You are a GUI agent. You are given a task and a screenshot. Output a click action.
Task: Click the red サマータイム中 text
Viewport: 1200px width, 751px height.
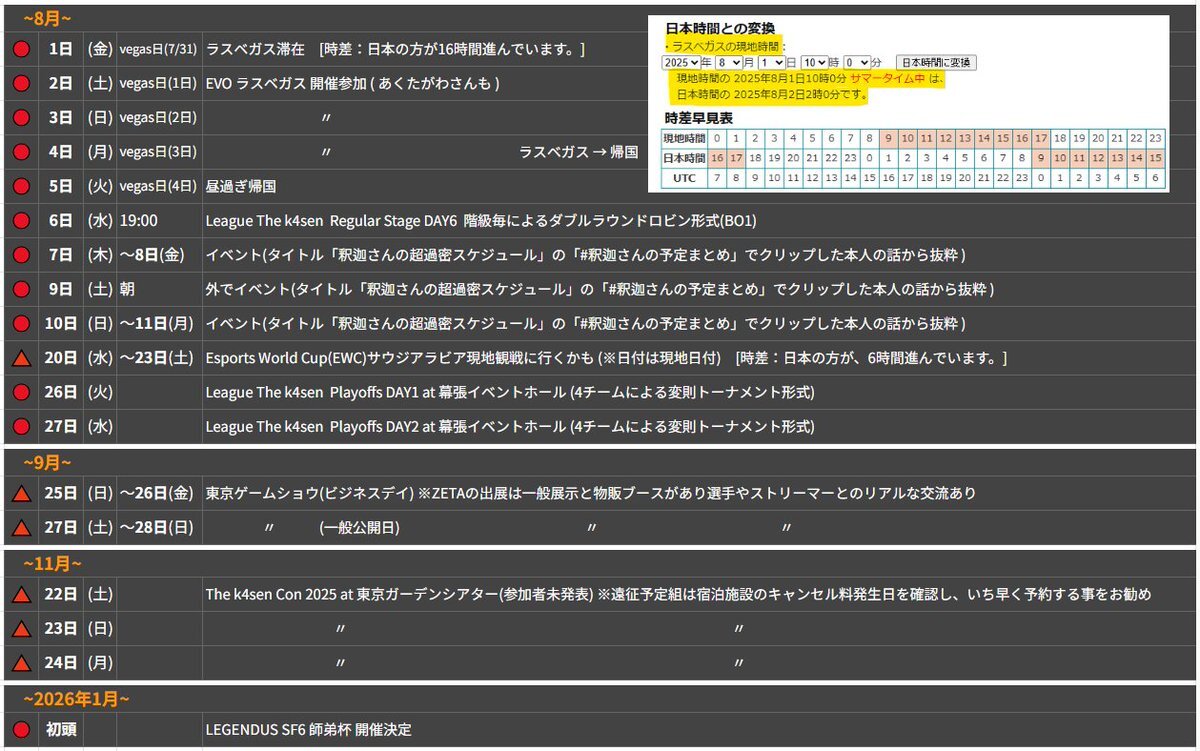[888, 78]
